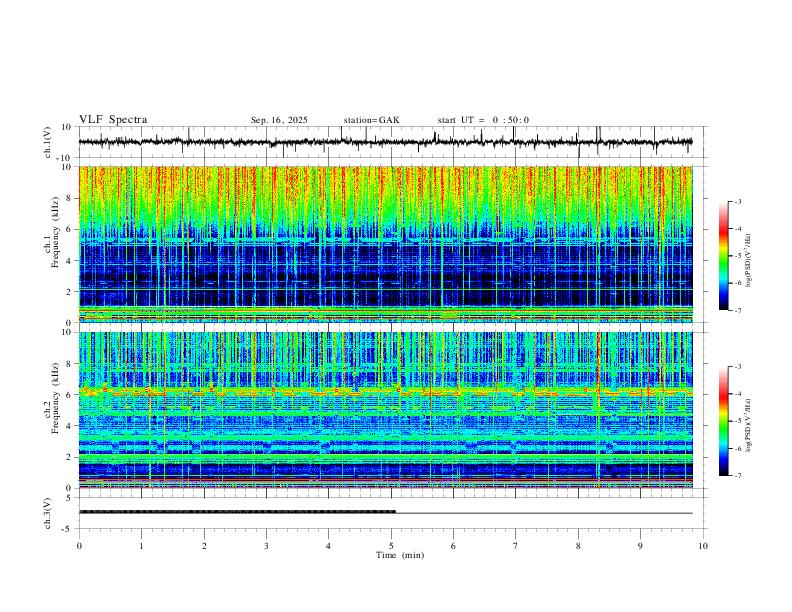
Task: Click the 'ch.1(V)' waveform axis label
Action: click(x=48, y=142)
